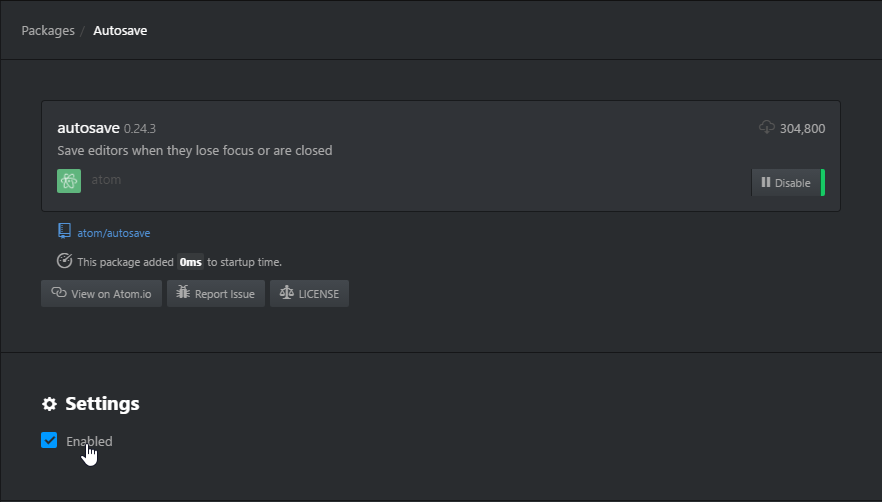Disable the autosave package
This screenshot has width=882, height=502.
pos(788,182)
